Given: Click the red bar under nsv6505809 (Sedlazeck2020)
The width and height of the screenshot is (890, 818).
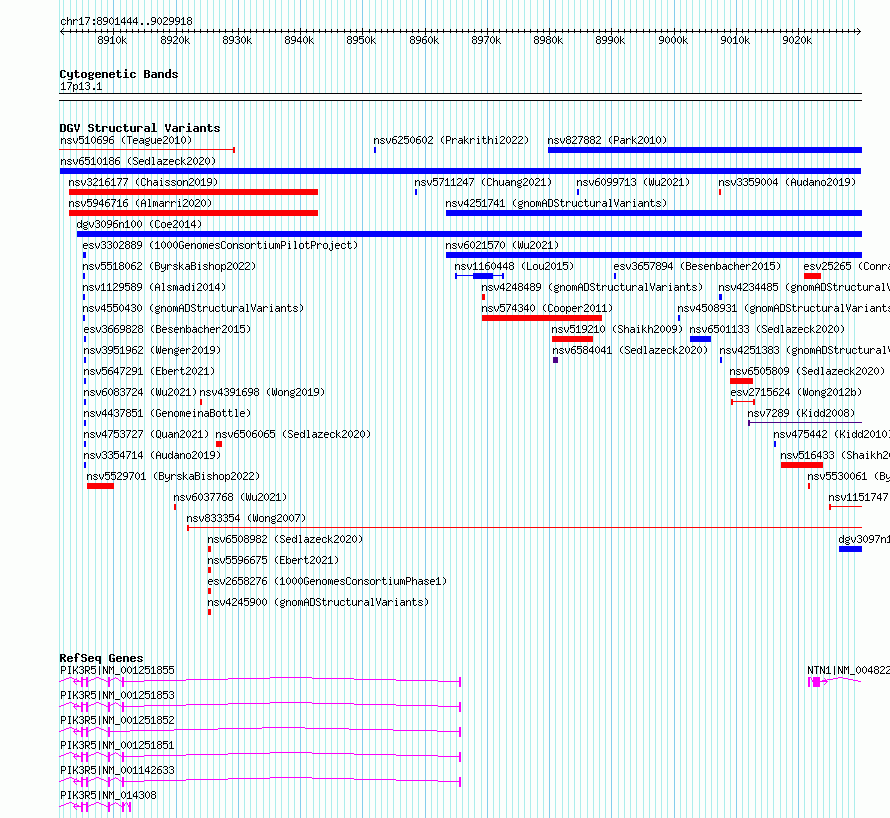Looking at the screenshot, I should (x=741, y=381).
